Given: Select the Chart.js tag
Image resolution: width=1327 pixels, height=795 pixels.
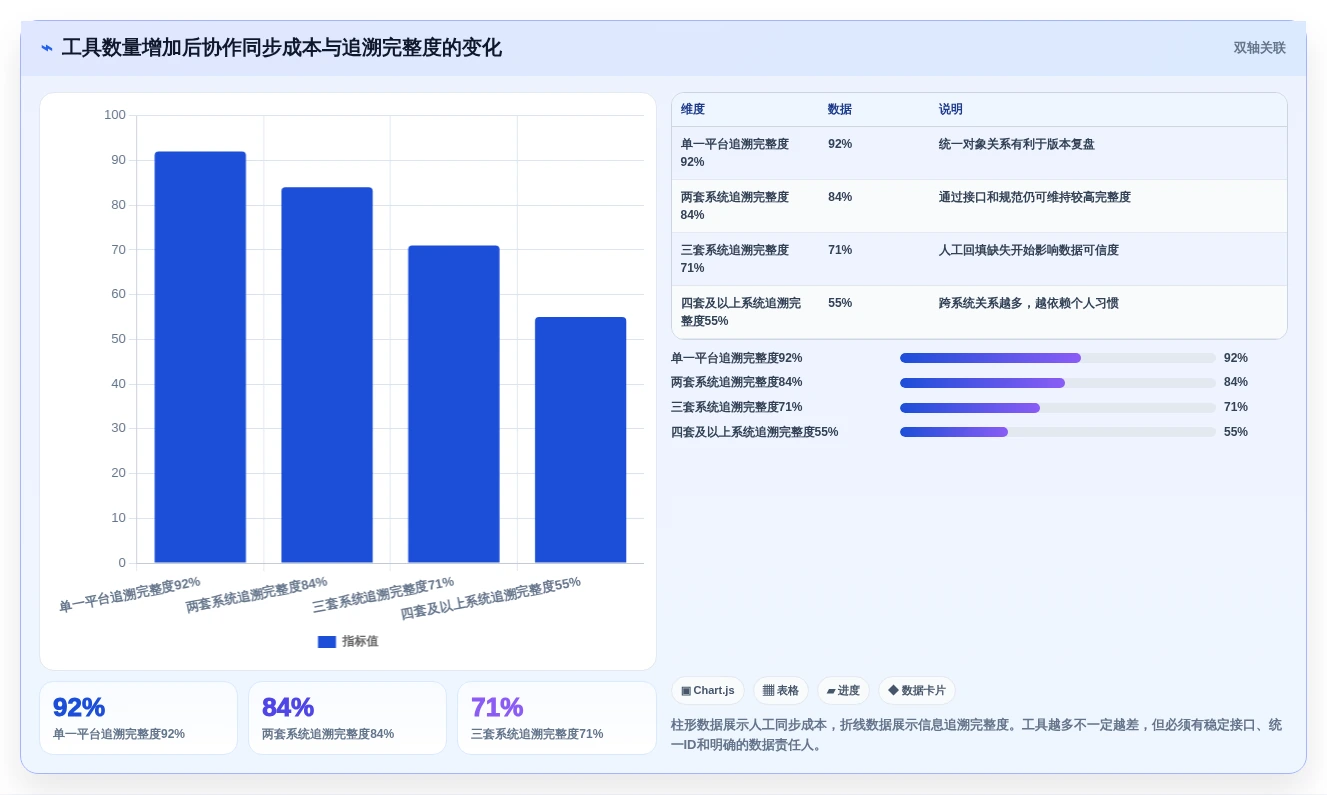Looking at the screenshot, I should pos(708,691).
